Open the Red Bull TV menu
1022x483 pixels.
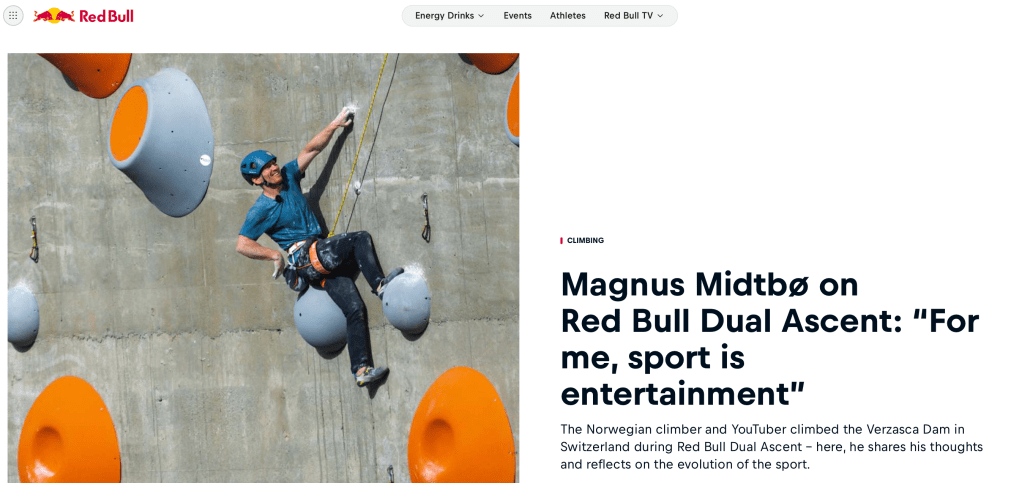click(634, 16)
